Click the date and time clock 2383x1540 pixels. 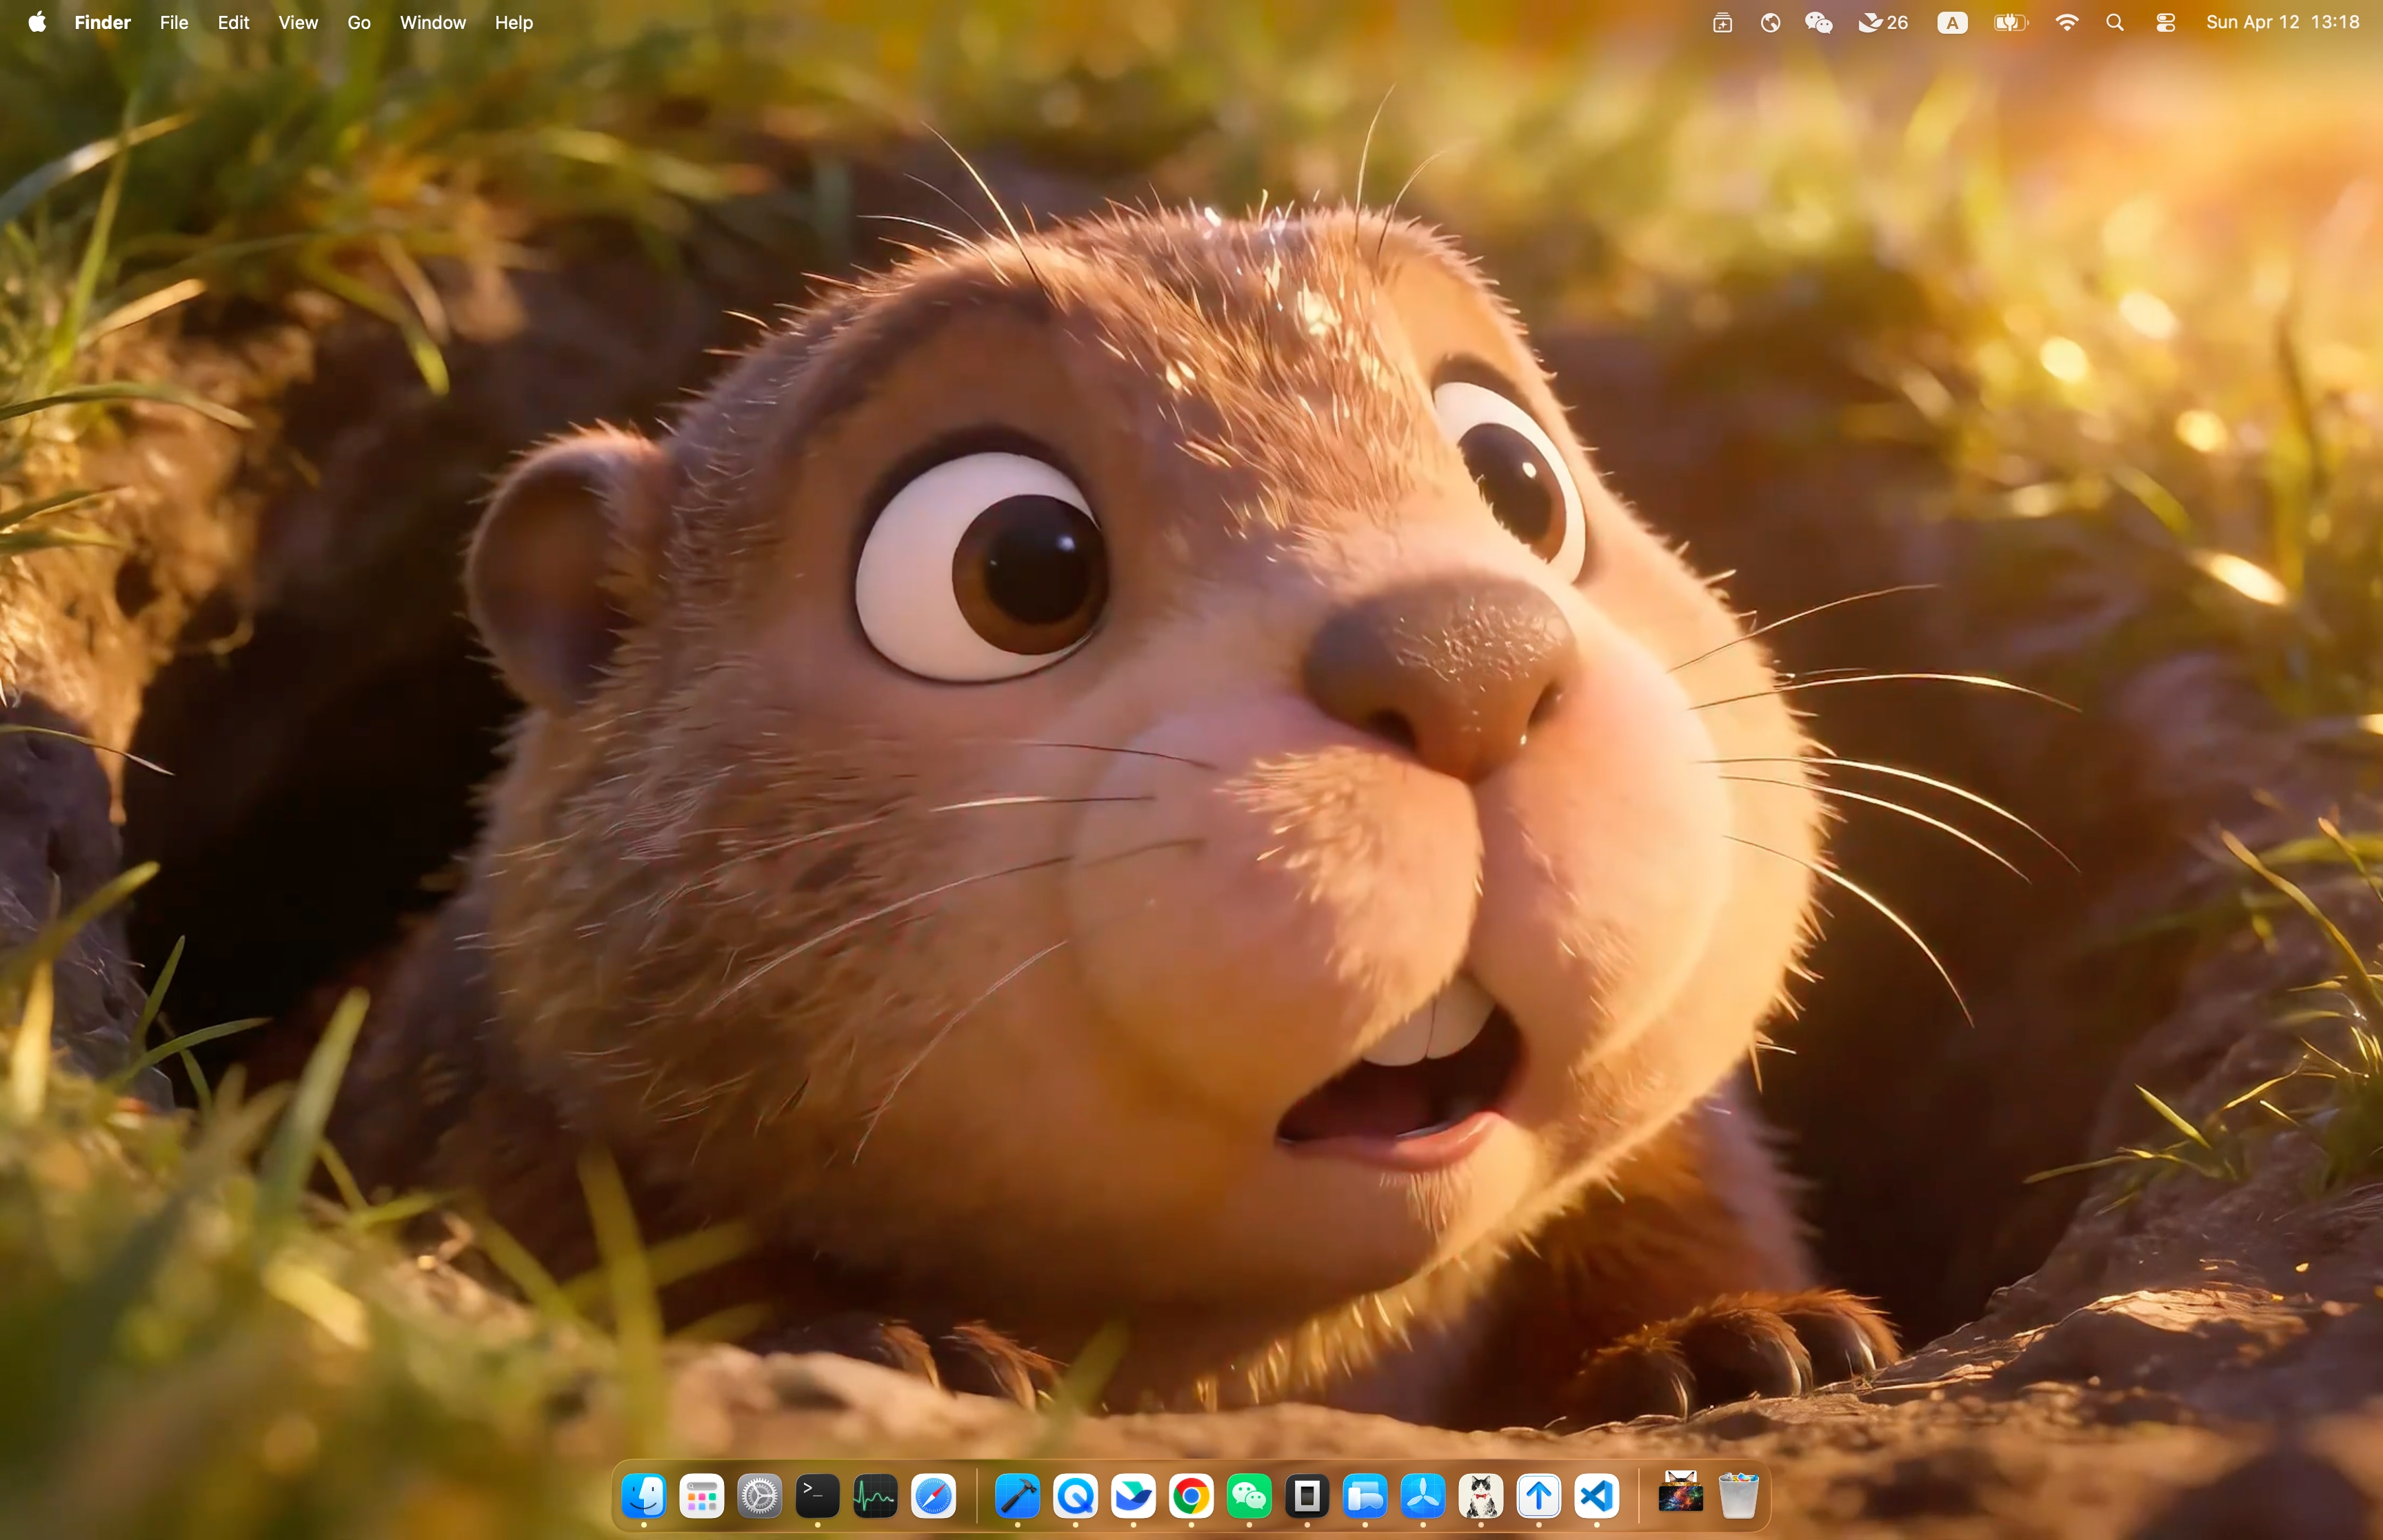tap(2282, 22)
